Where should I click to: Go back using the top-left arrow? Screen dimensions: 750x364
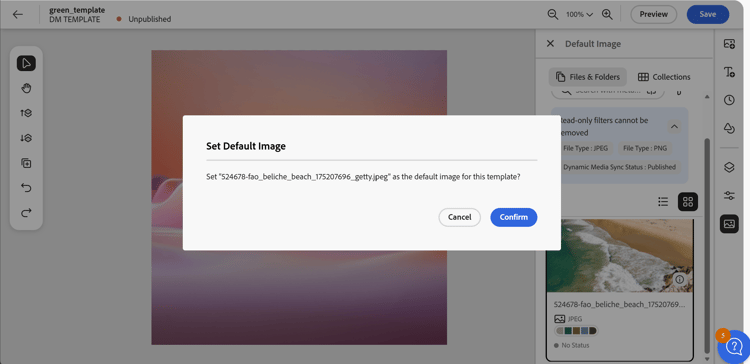tap(18, 14)
